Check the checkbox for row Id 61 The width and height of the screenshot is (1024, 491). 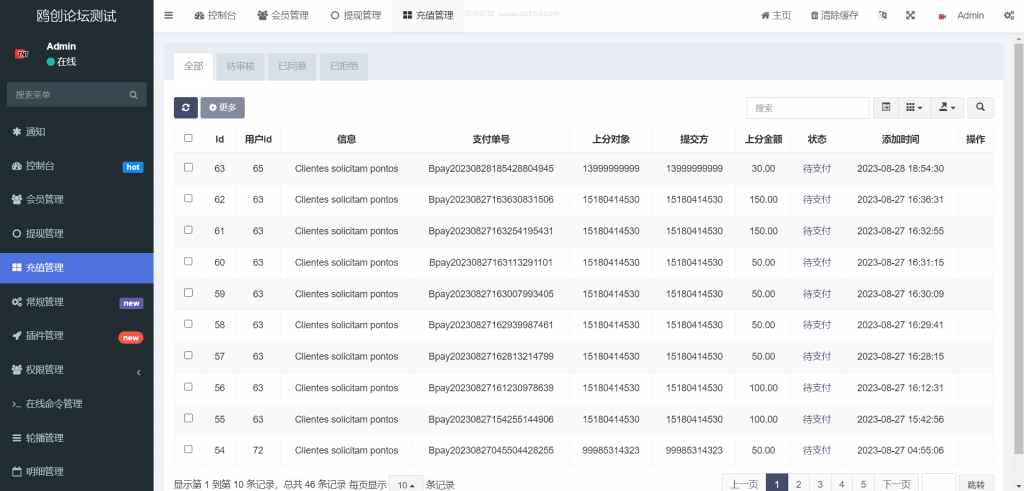tap(188, 230)
